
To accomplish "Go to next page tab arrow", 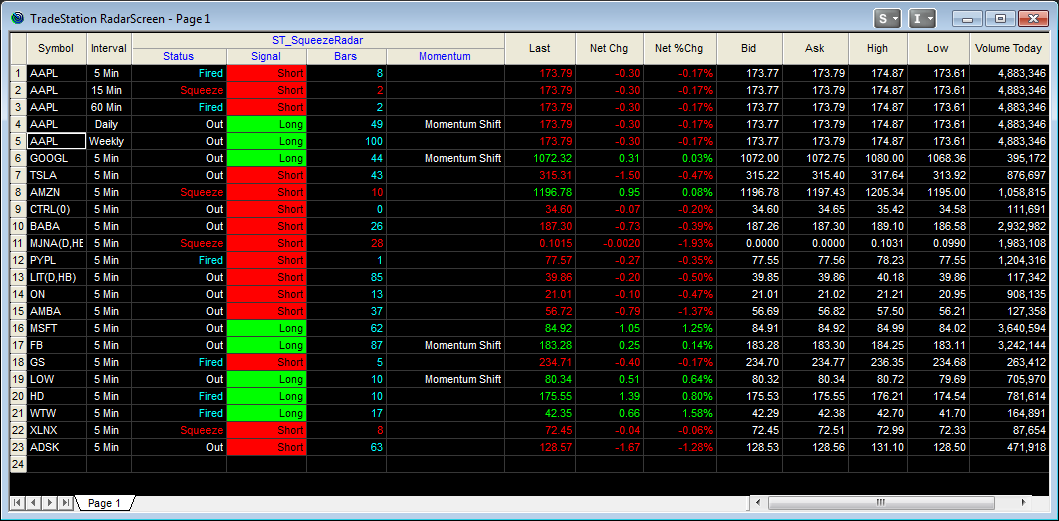I will pyautogui.click(x=50, y=503).
